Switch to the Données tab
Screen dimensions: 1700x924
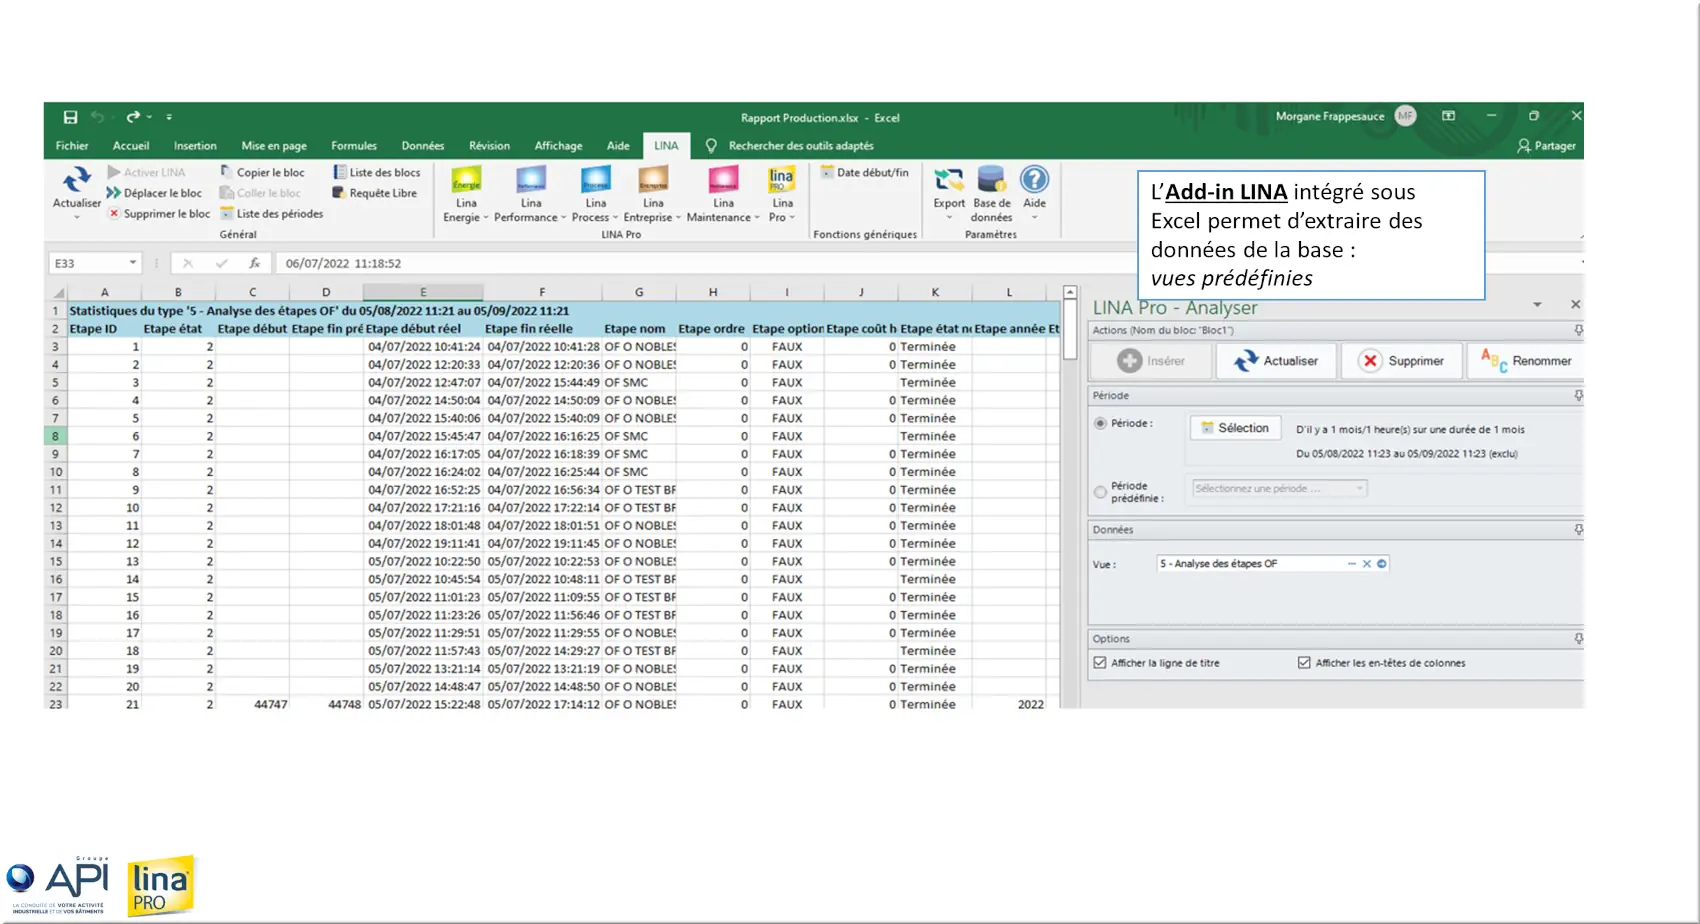pos(423,146)
